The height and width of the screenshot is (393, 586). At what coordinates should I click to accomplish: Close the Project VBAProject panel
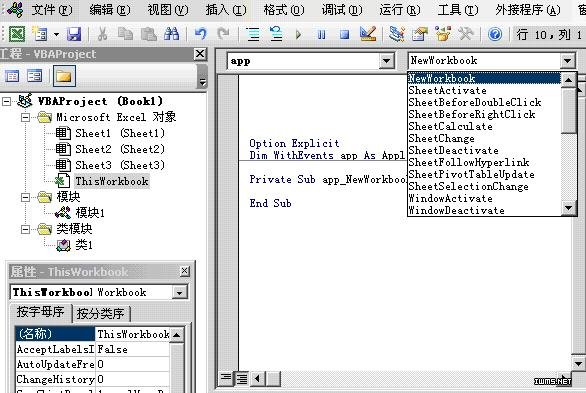(200, 54)
